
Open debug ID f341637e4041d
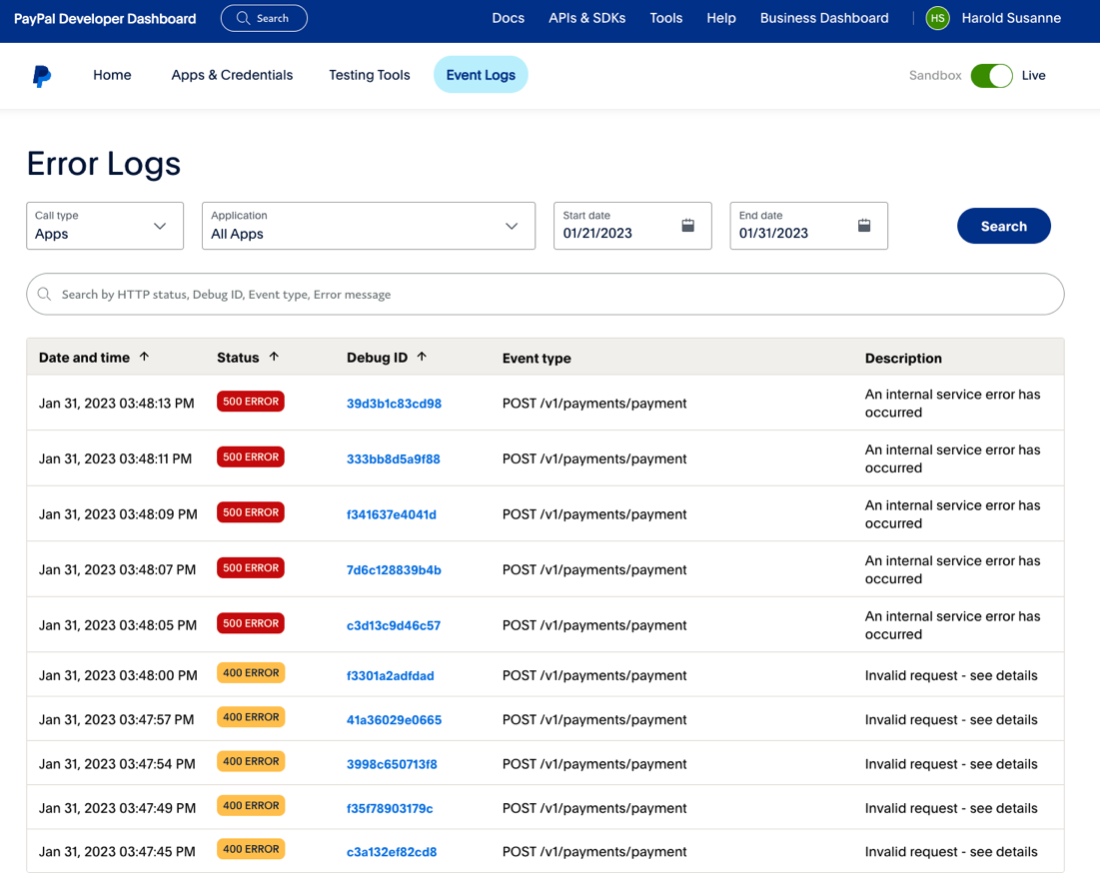(391, 514)
